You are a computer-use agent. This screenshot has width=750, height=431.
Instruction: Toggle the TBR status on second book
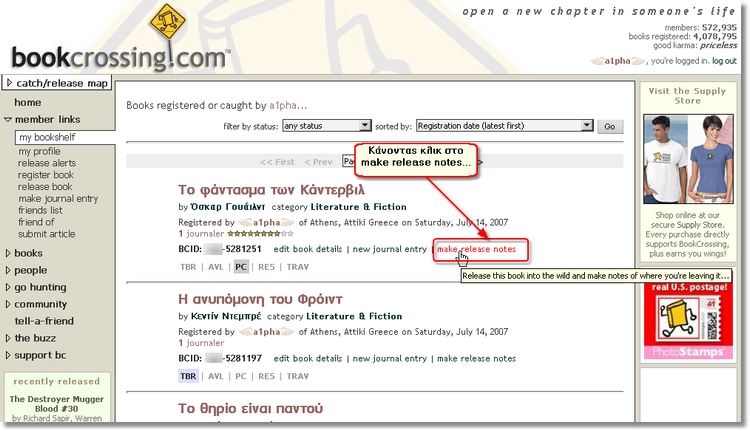[187, 377]
